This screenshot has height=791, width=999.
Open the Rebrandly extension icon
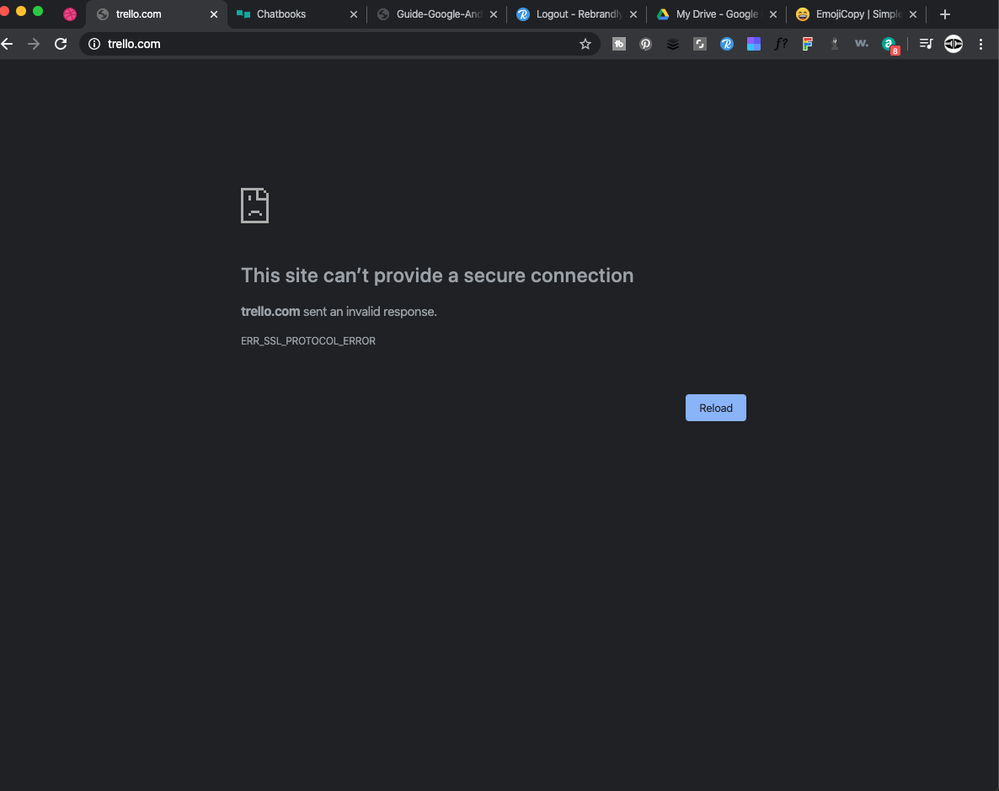point(726,44)
